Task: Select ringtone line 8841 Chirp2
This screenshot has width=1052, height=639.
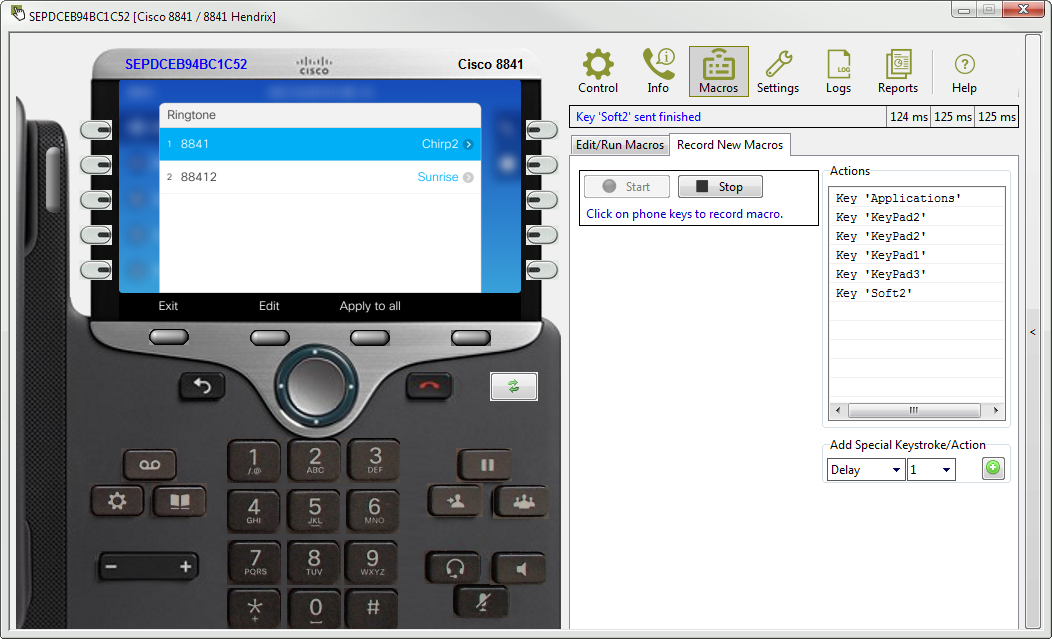Action: 320,144
